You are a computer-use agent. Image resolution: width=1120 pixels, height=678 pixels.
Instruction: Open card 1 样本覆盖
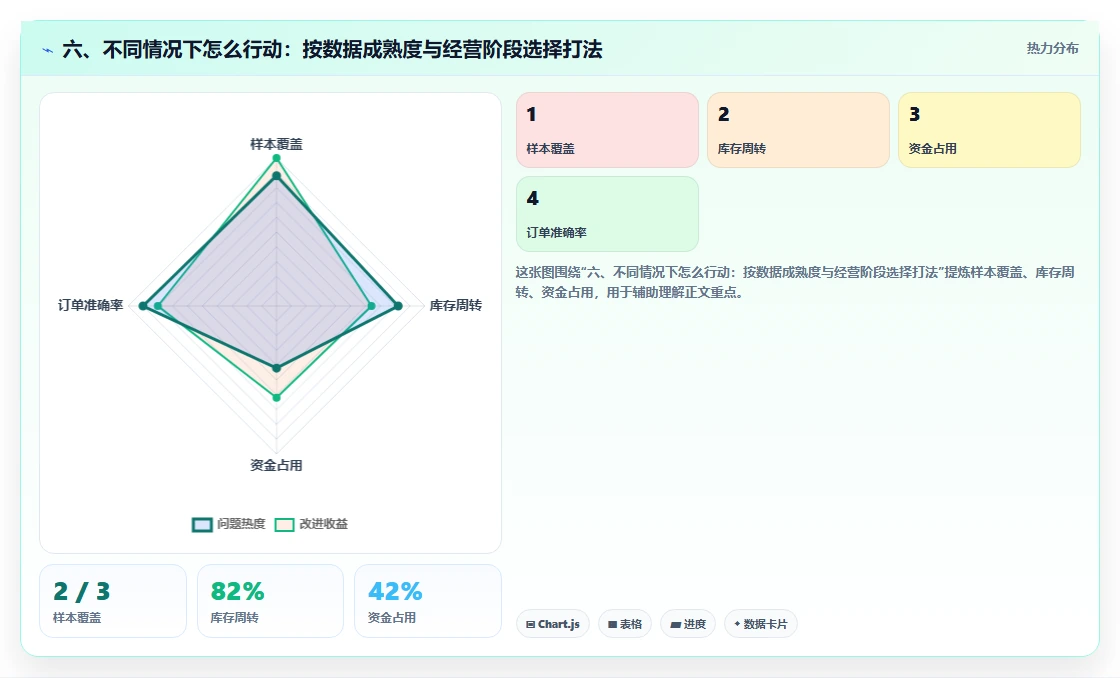point(607,130)
